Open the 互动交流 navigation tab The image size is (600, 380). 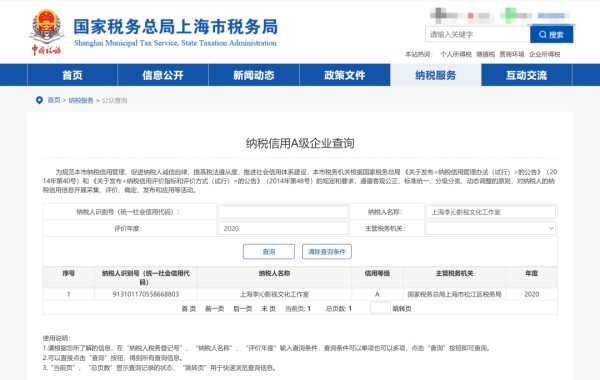(527, 75)
